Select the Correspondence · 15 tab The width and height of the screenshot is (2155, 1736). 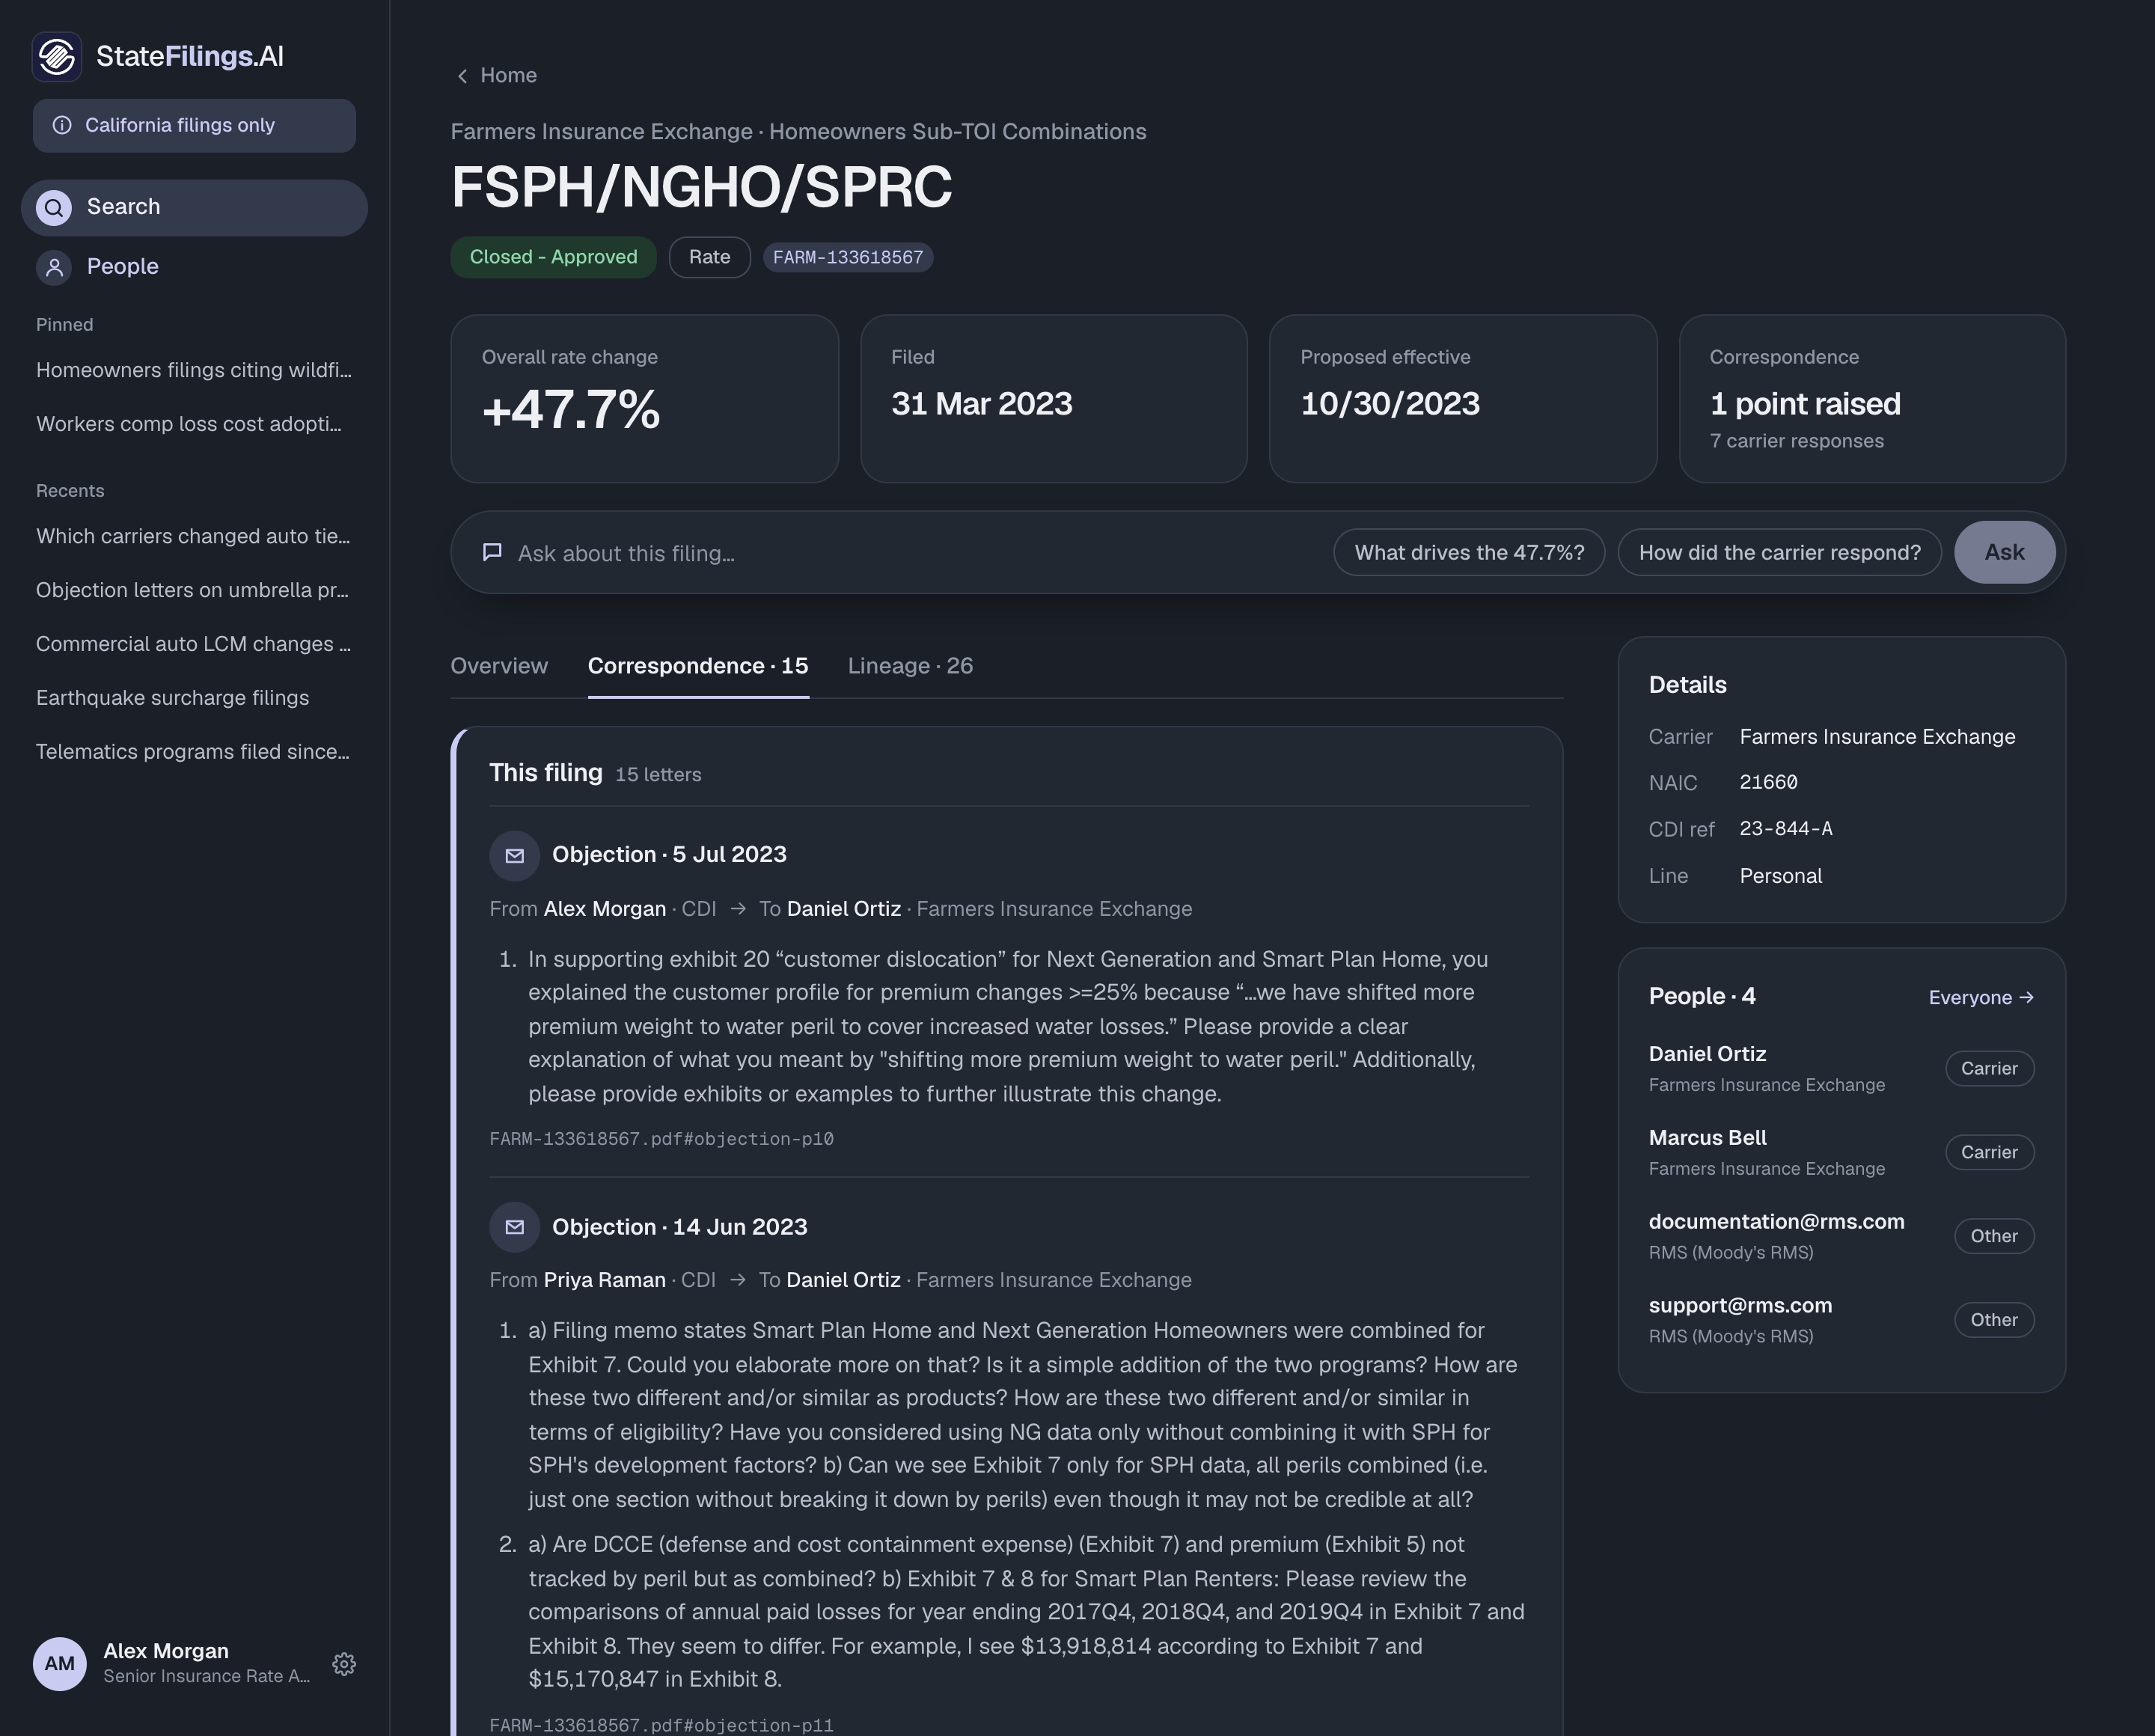pos(698,666)
